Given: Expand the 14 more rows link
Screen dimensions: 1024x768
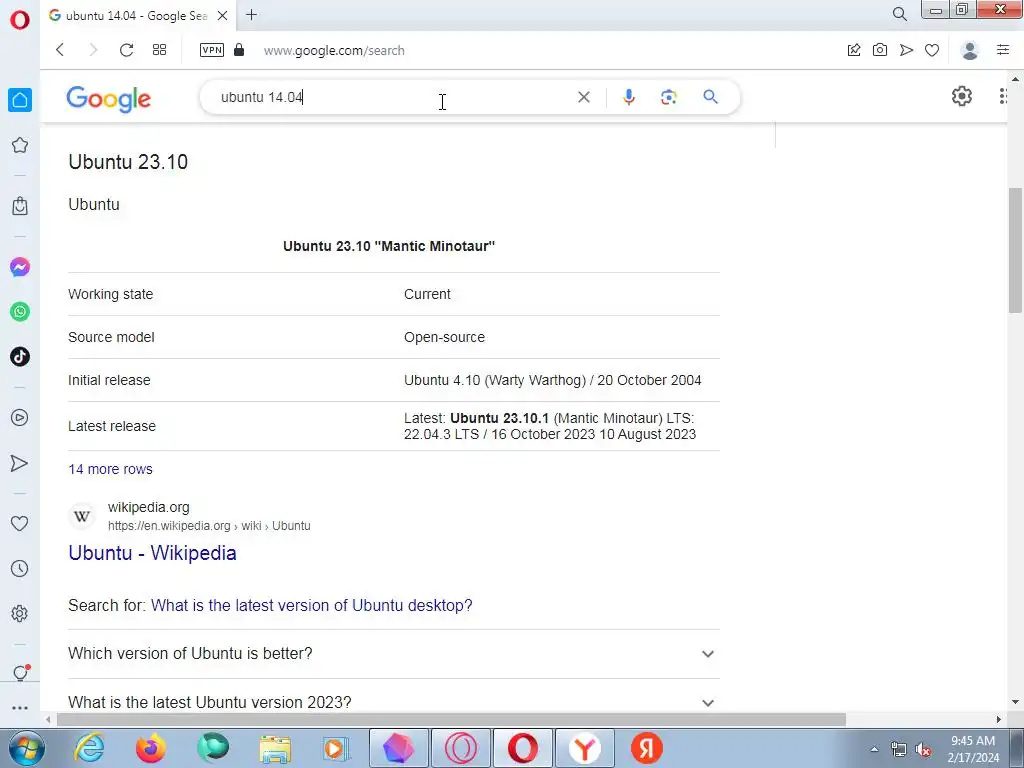Looking at the screenshot, I should (x=110, y=469).
